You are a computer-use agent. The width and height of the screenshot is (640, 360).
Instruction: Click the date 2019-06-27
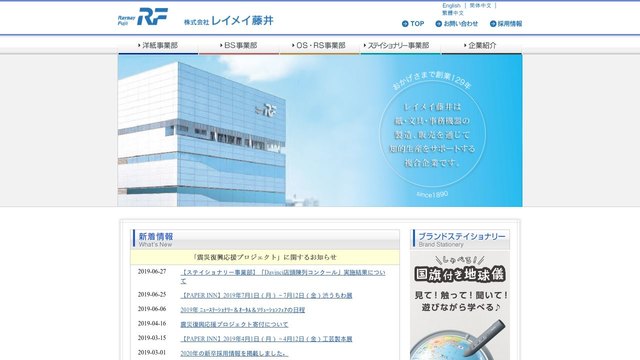pyautogui.click(x=152, y=271)
